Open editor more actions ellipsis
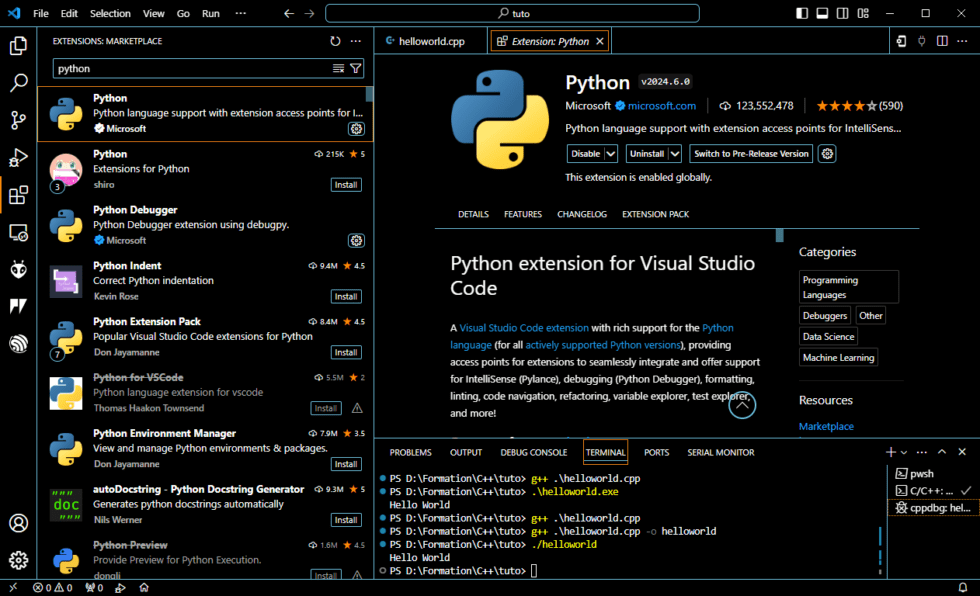Image resolution: width=980 pixels, height=596 pixels. (x=962, y=41)
